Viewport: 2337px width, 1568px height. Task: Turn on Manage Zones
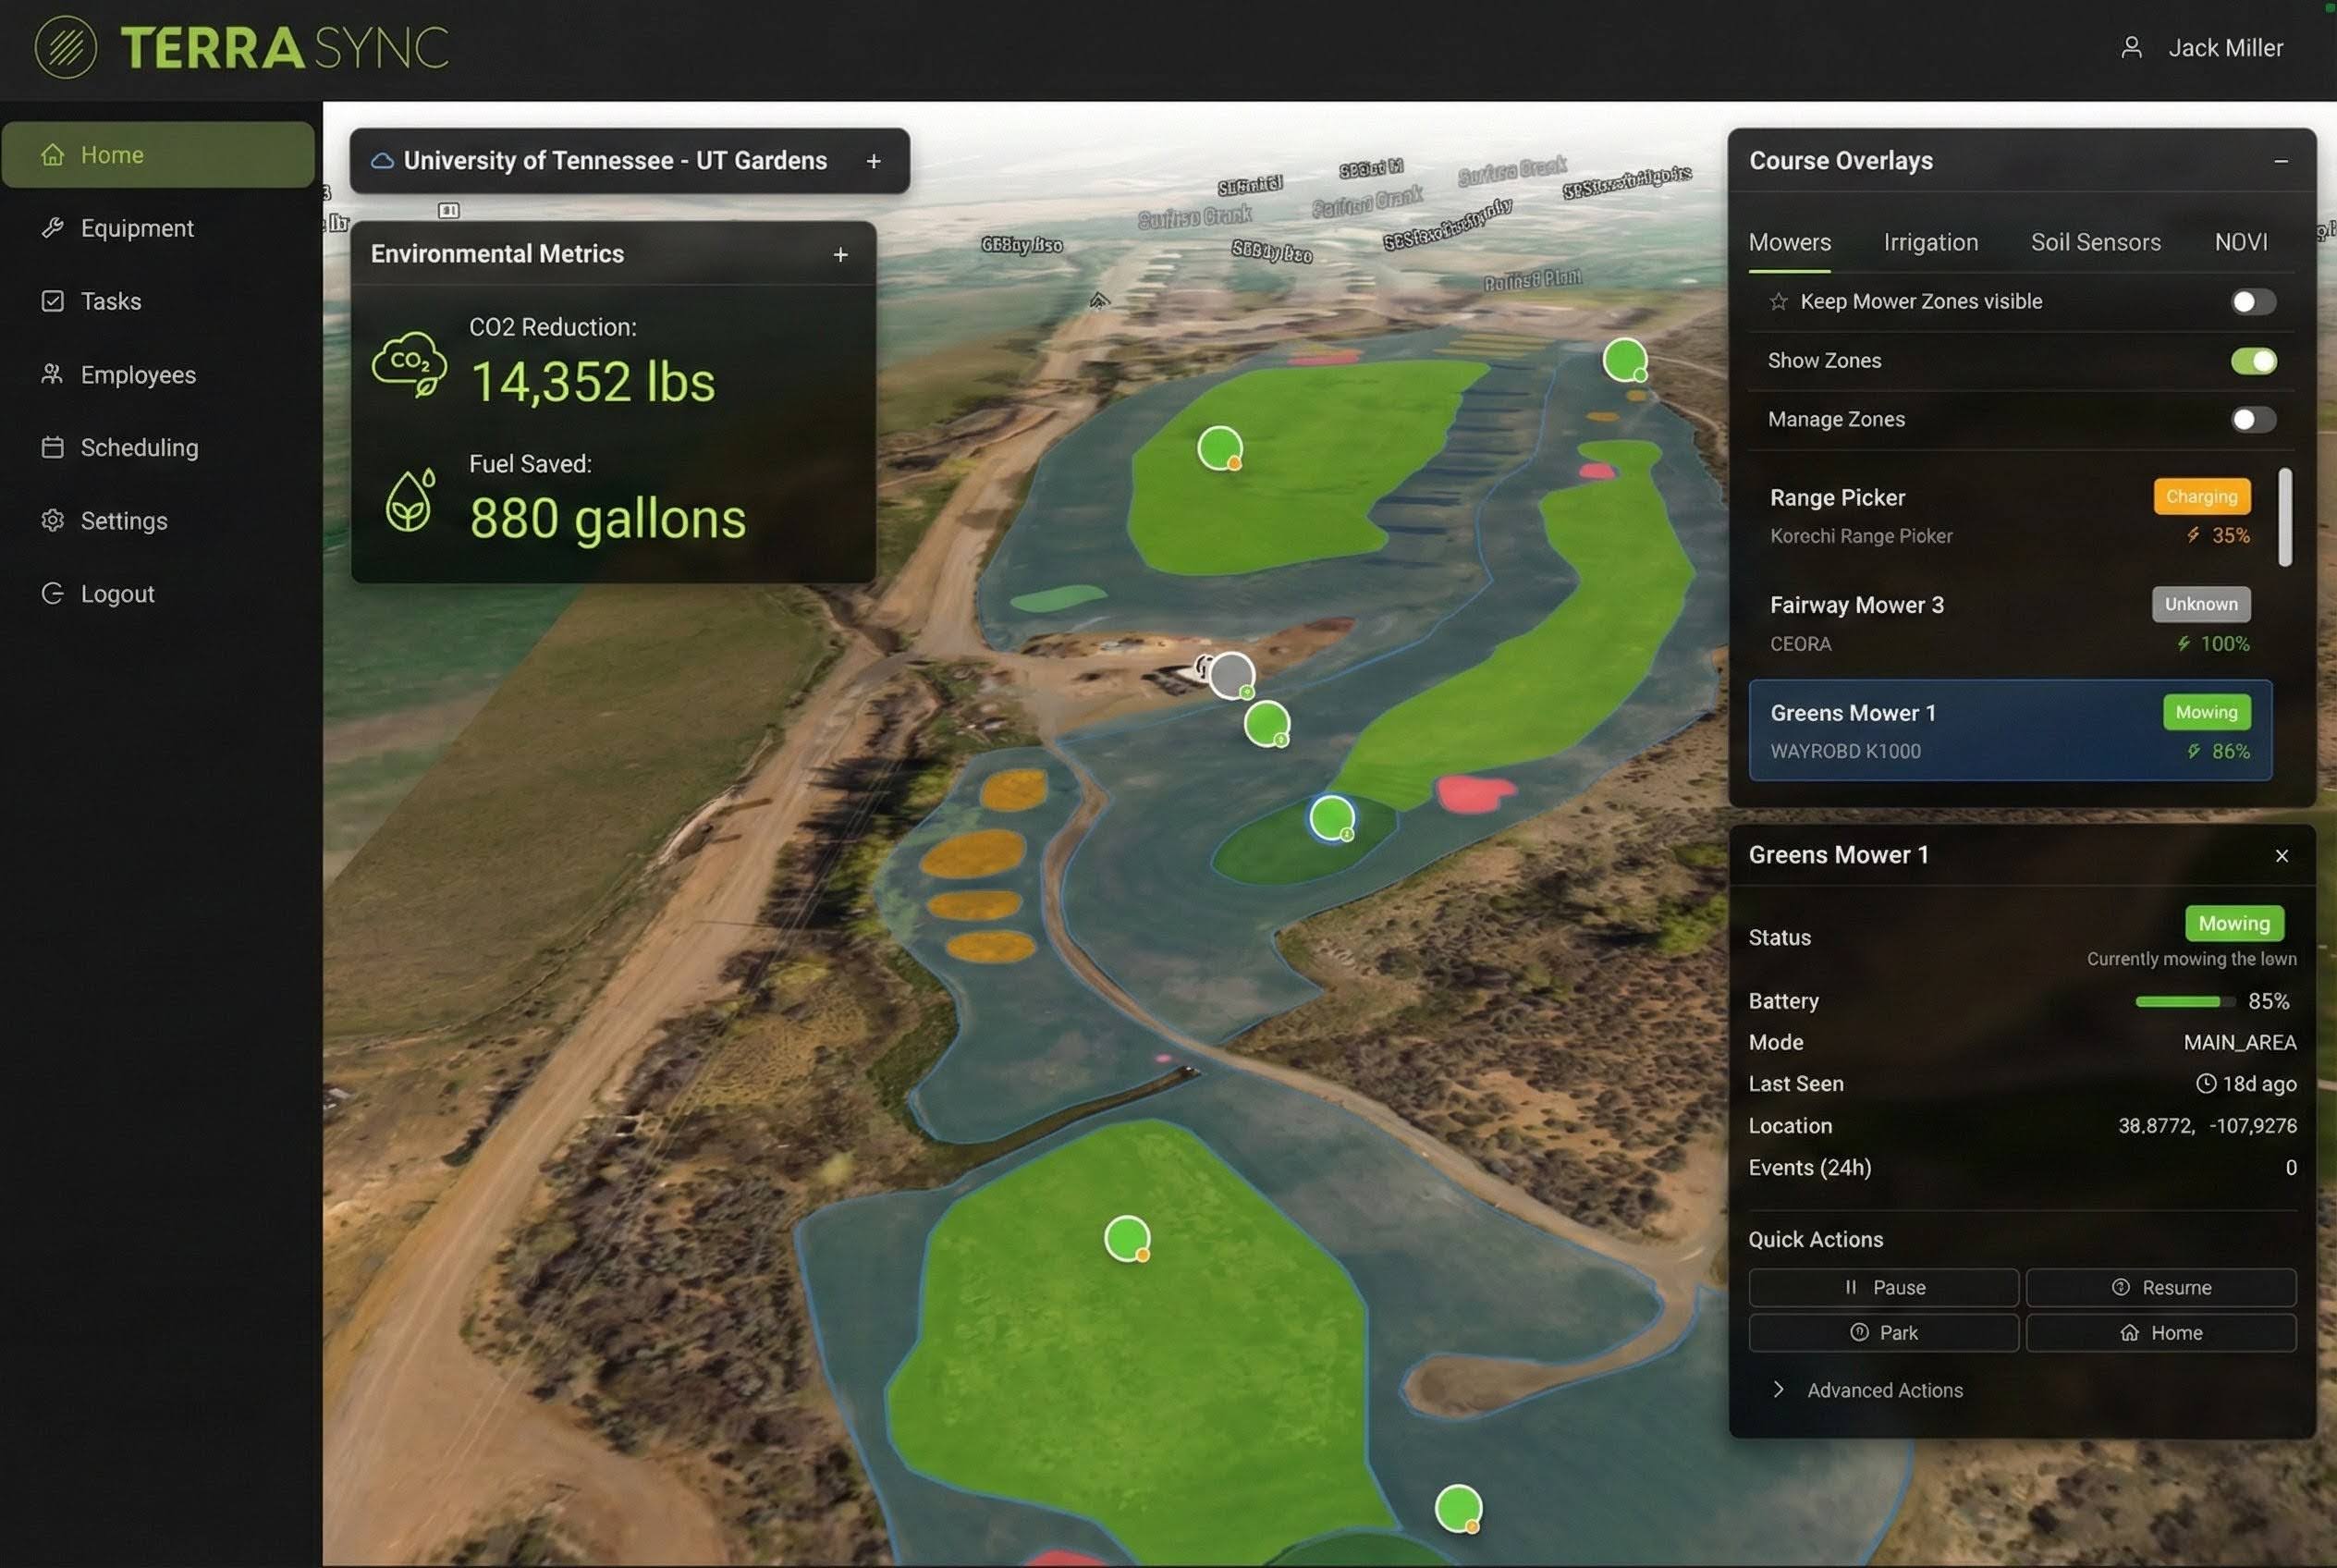pos(2252,420)
